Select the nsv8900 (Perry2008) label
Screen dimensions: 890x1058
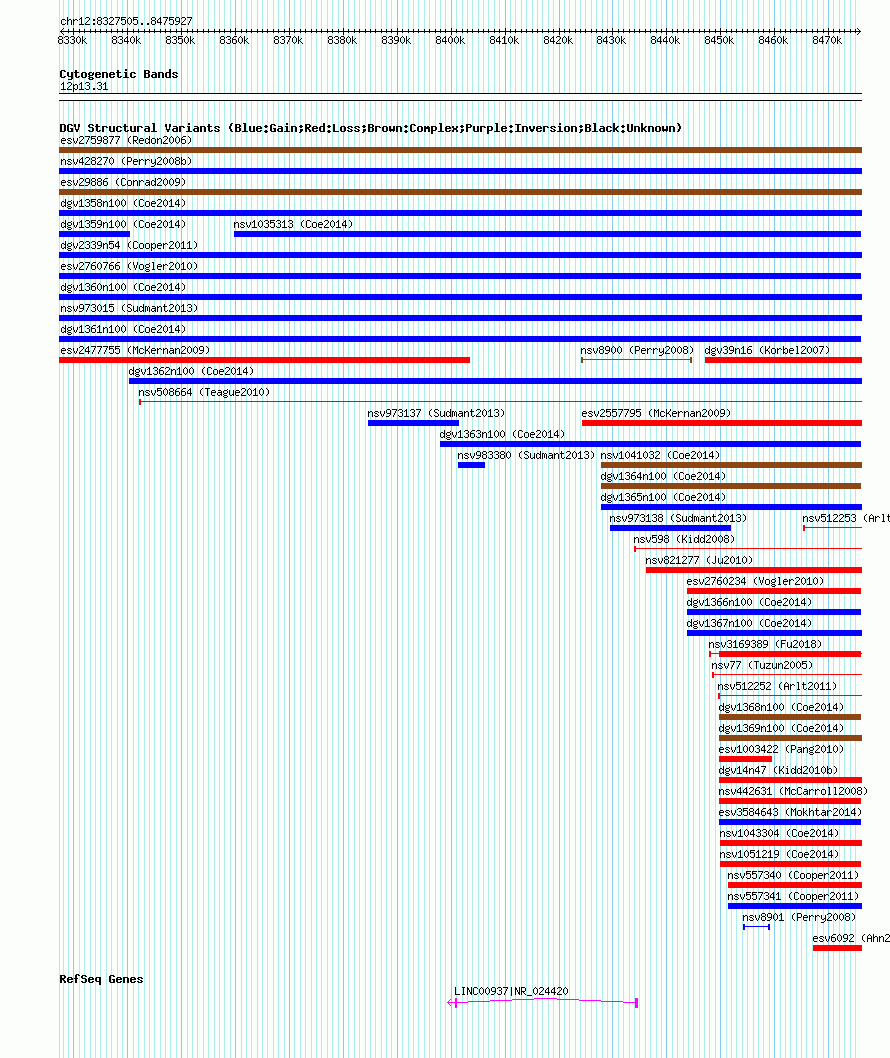pos(637,350)
